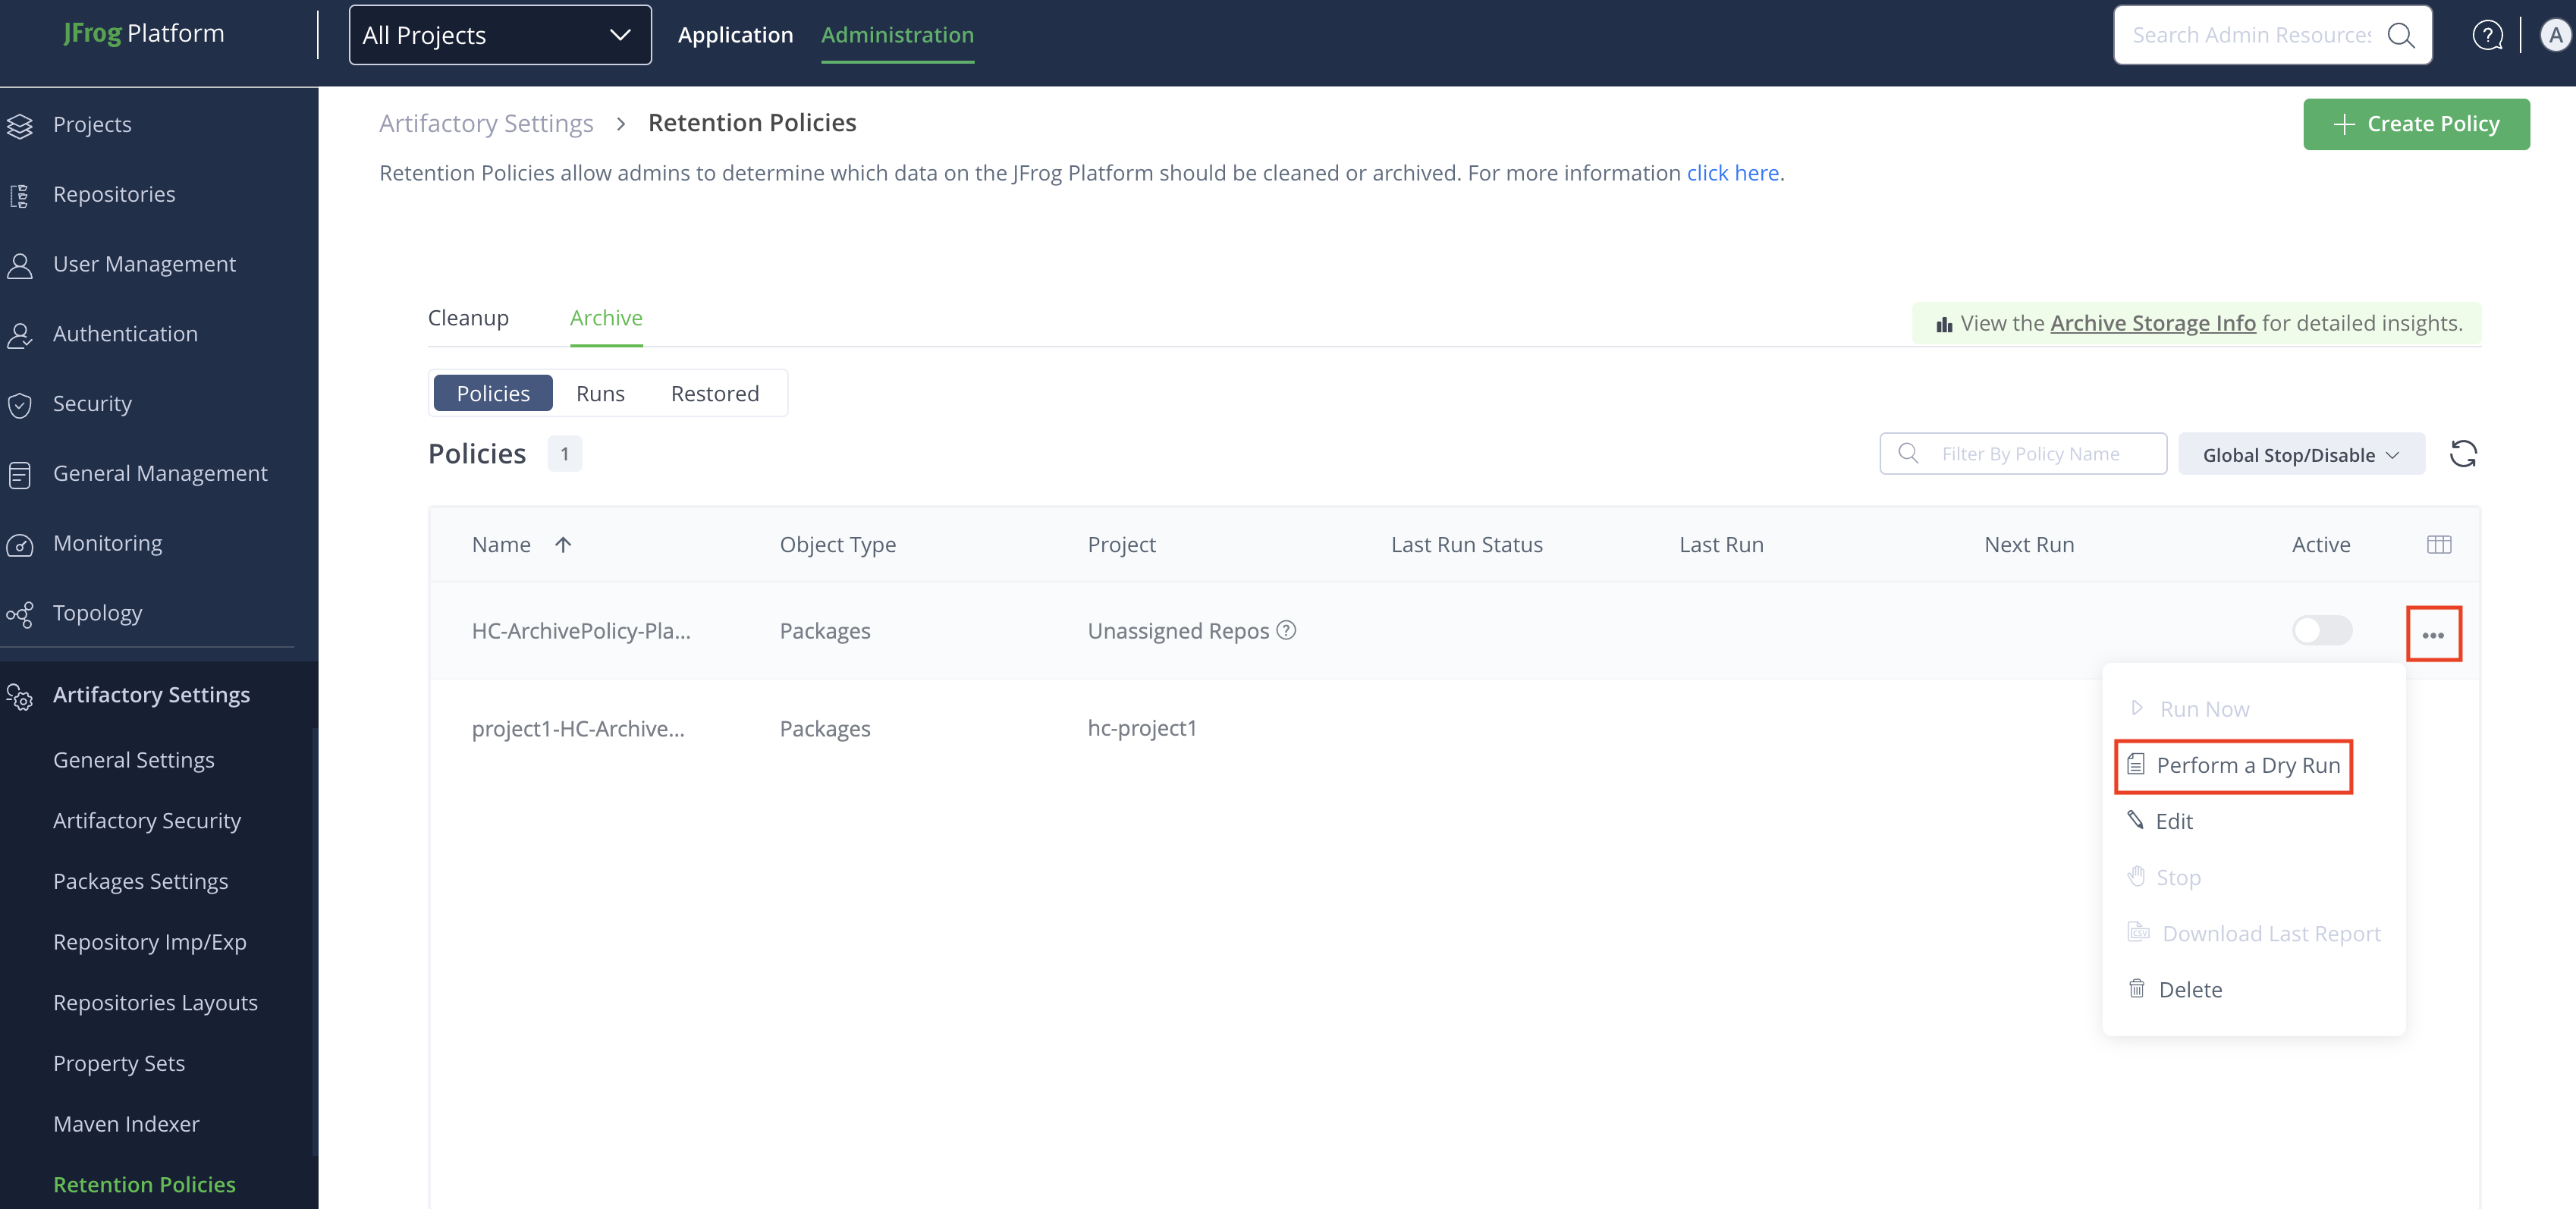Switch to the Restored view
2576x1209 pixels.
pos(714,393)
